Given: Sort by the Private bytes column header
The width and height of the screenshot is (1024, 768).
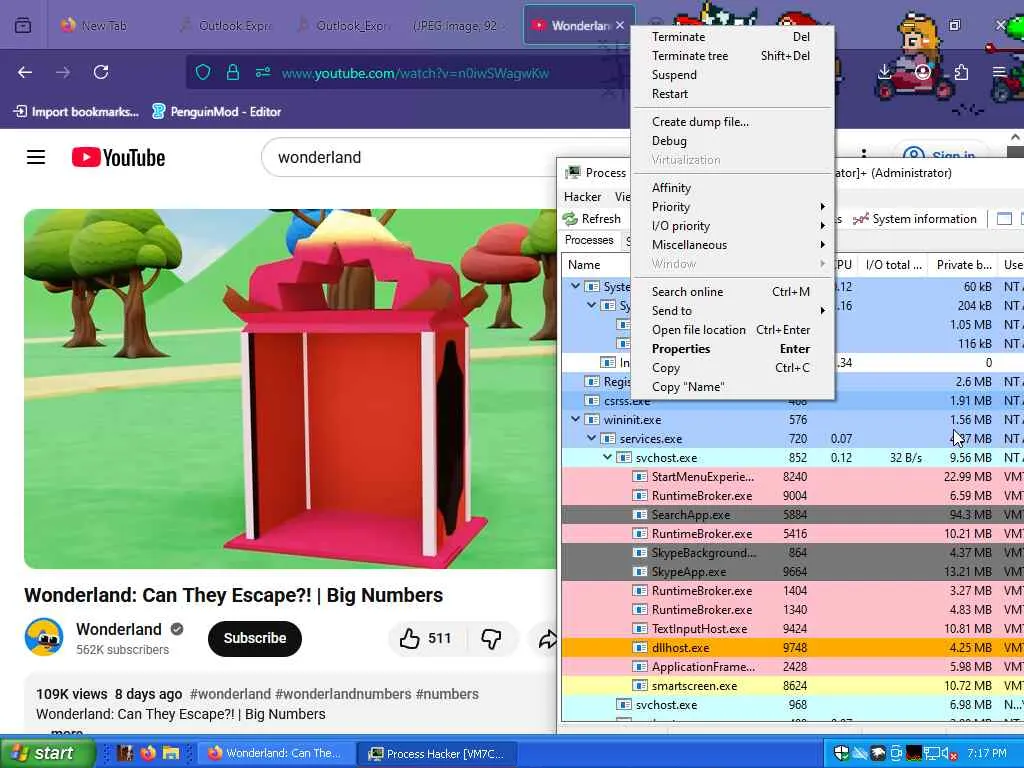Looking at the screenshot, I should click(x=964, y=264).
